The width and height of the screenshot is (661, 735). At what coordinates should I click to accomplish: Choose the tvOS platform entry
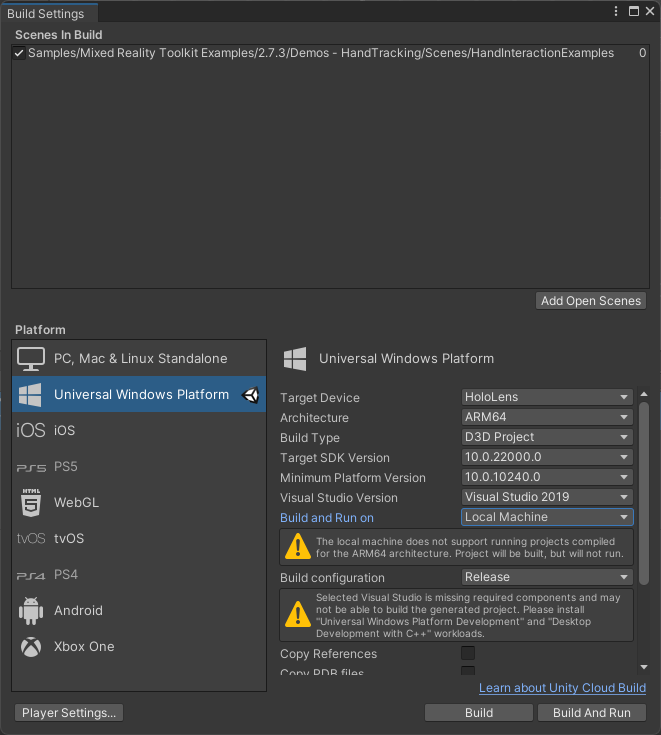click(139, 538)
